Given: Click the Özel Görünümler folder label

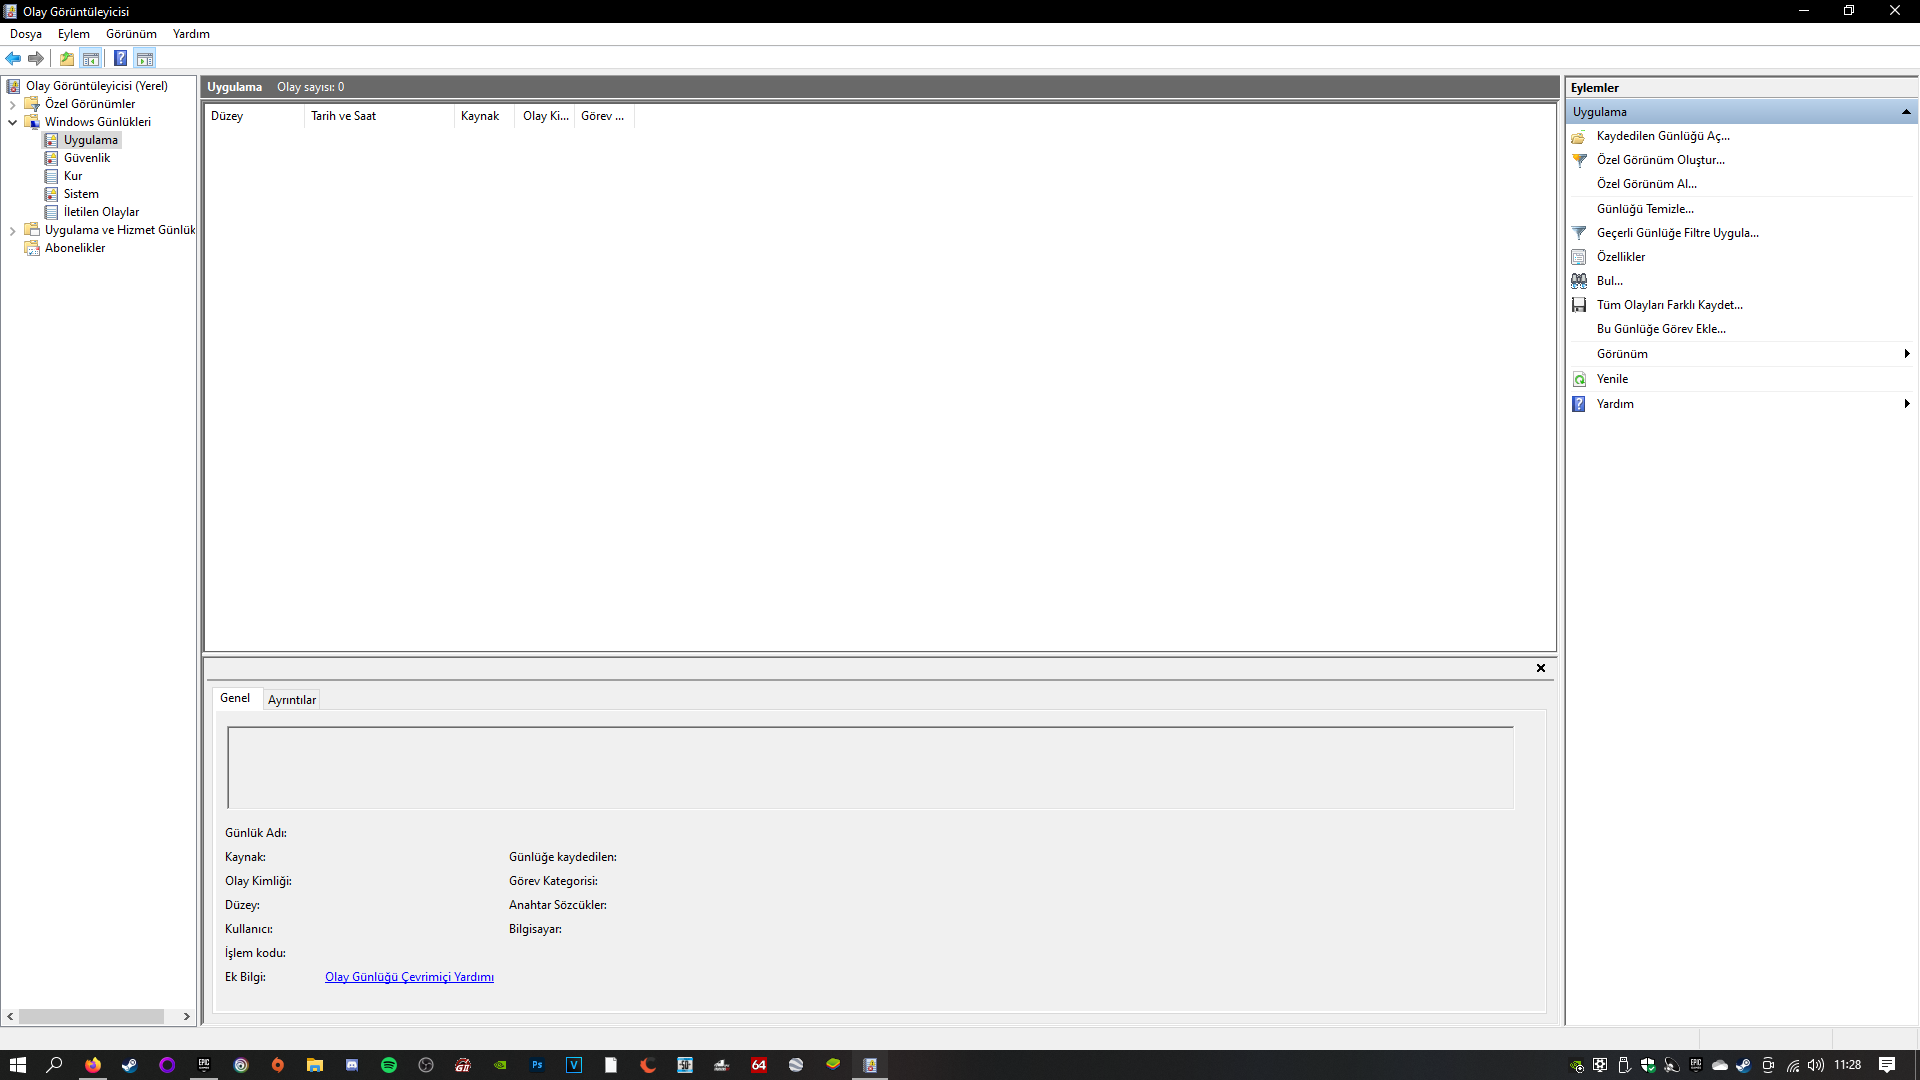Looking at the screenshot, I should [x=90, y=104].
